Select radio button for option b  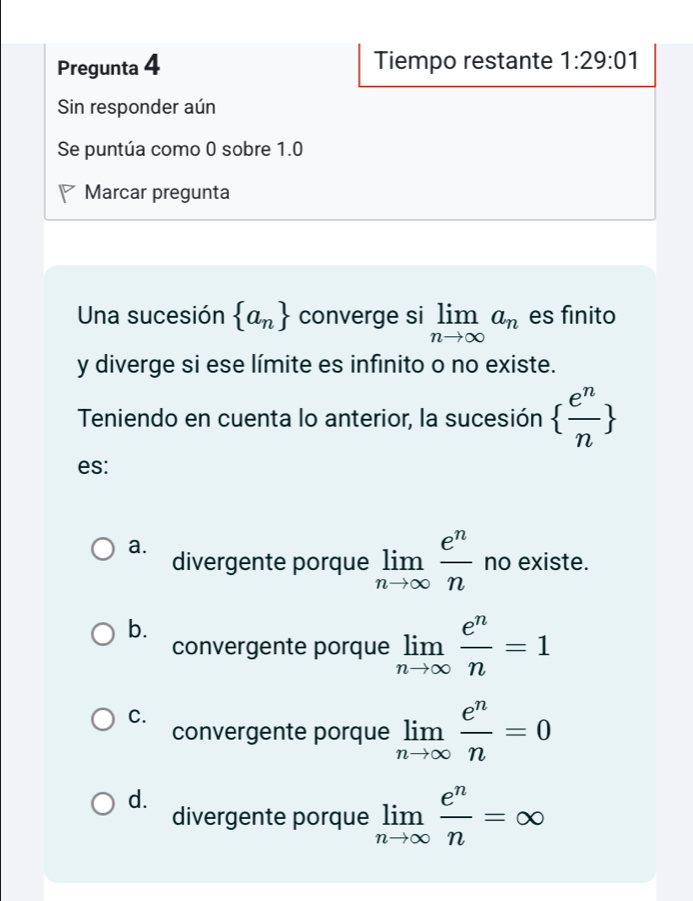pos(104,633)
